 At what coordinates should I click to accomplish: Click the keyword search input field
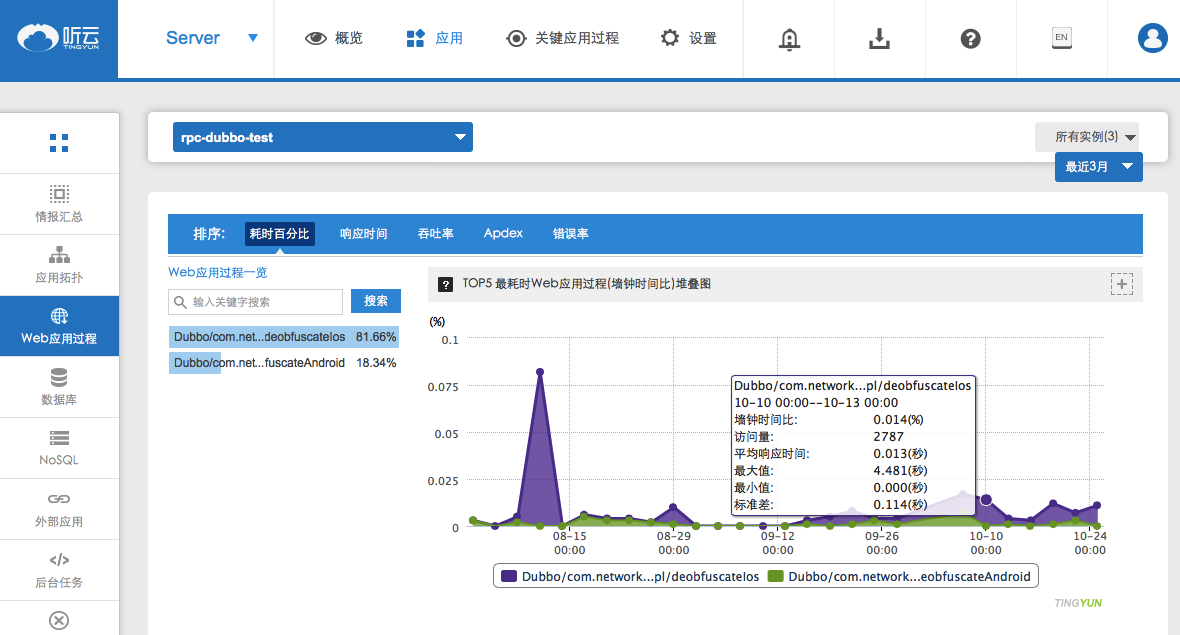point(256,302)
